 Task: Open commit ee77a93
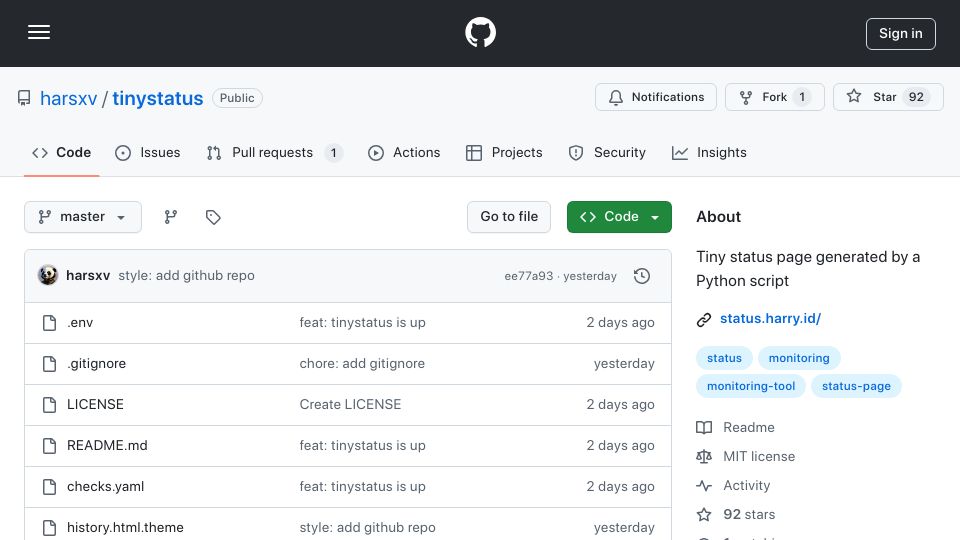(528, 276)
